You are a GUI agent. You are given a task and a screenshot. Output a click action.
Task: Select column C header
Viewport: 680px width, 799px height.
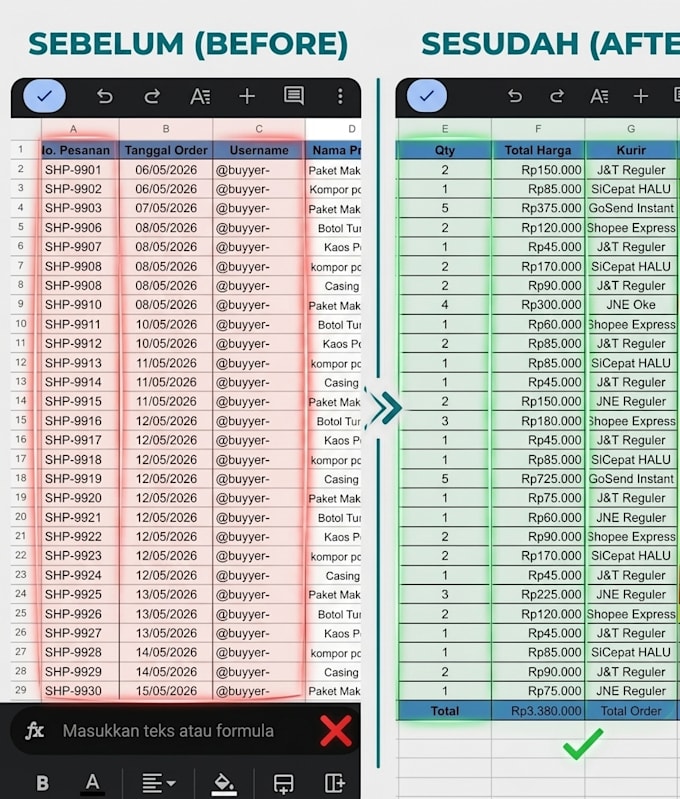tap(259, 129)
